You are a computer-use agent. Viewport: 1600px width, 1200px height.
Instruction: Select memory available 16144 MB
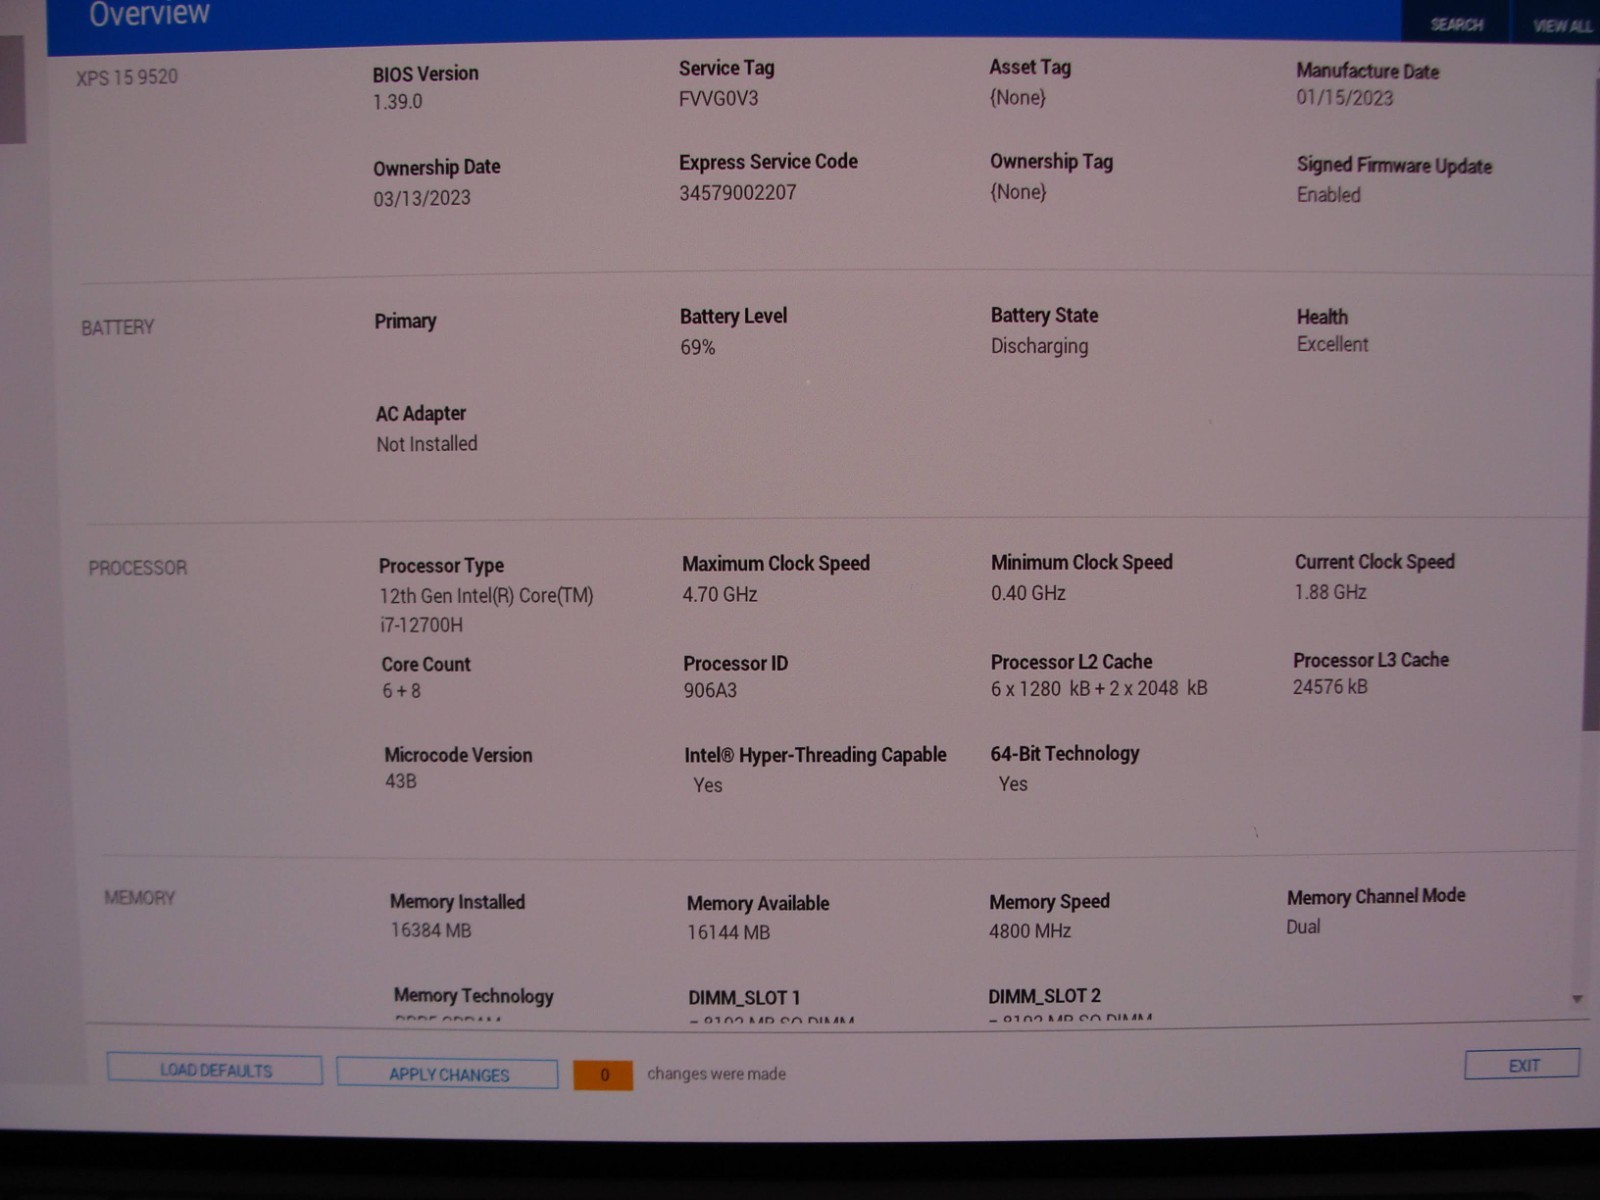point(728,932)
